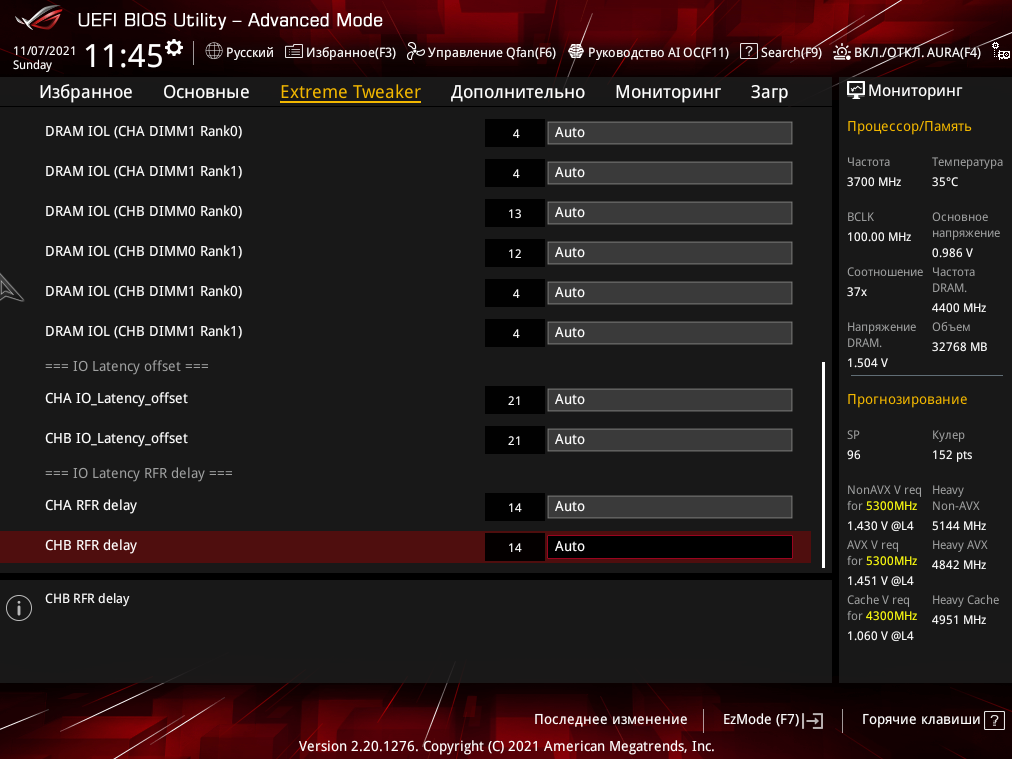Select CHB RFR delay row label

coord(91,545)
